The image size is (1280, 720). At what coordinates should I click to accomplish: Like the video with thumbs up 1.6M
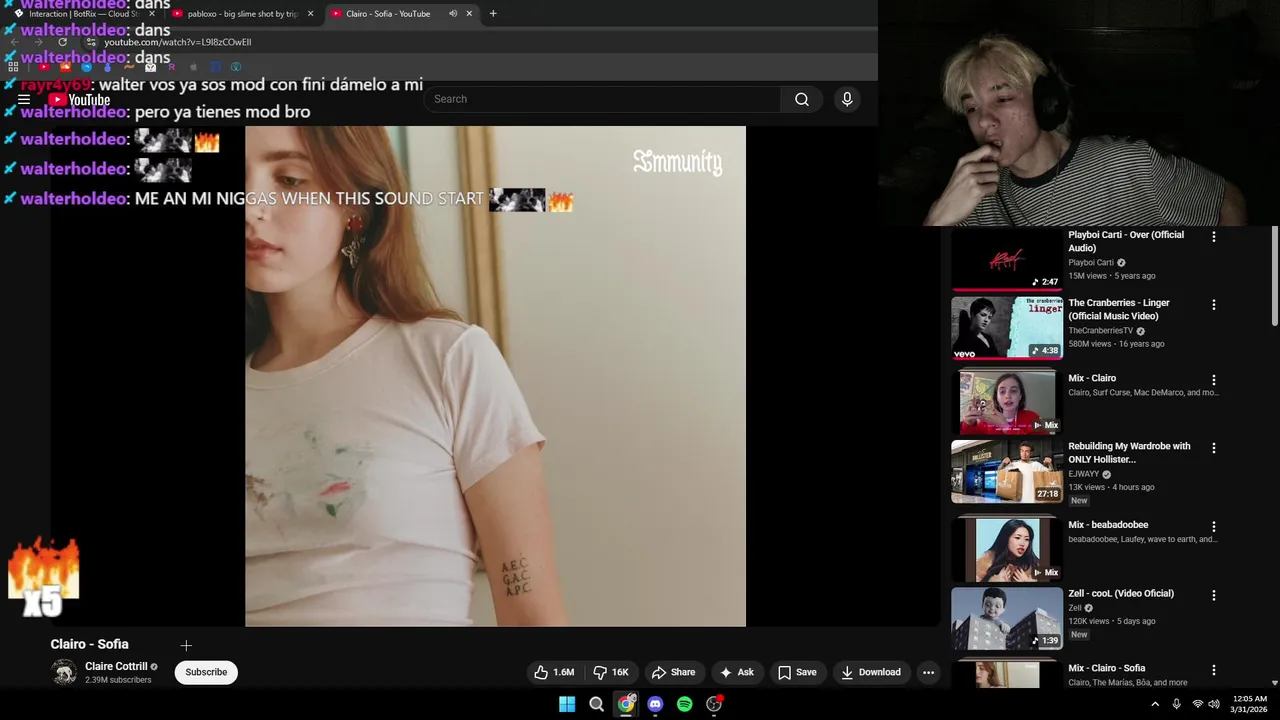553,672
